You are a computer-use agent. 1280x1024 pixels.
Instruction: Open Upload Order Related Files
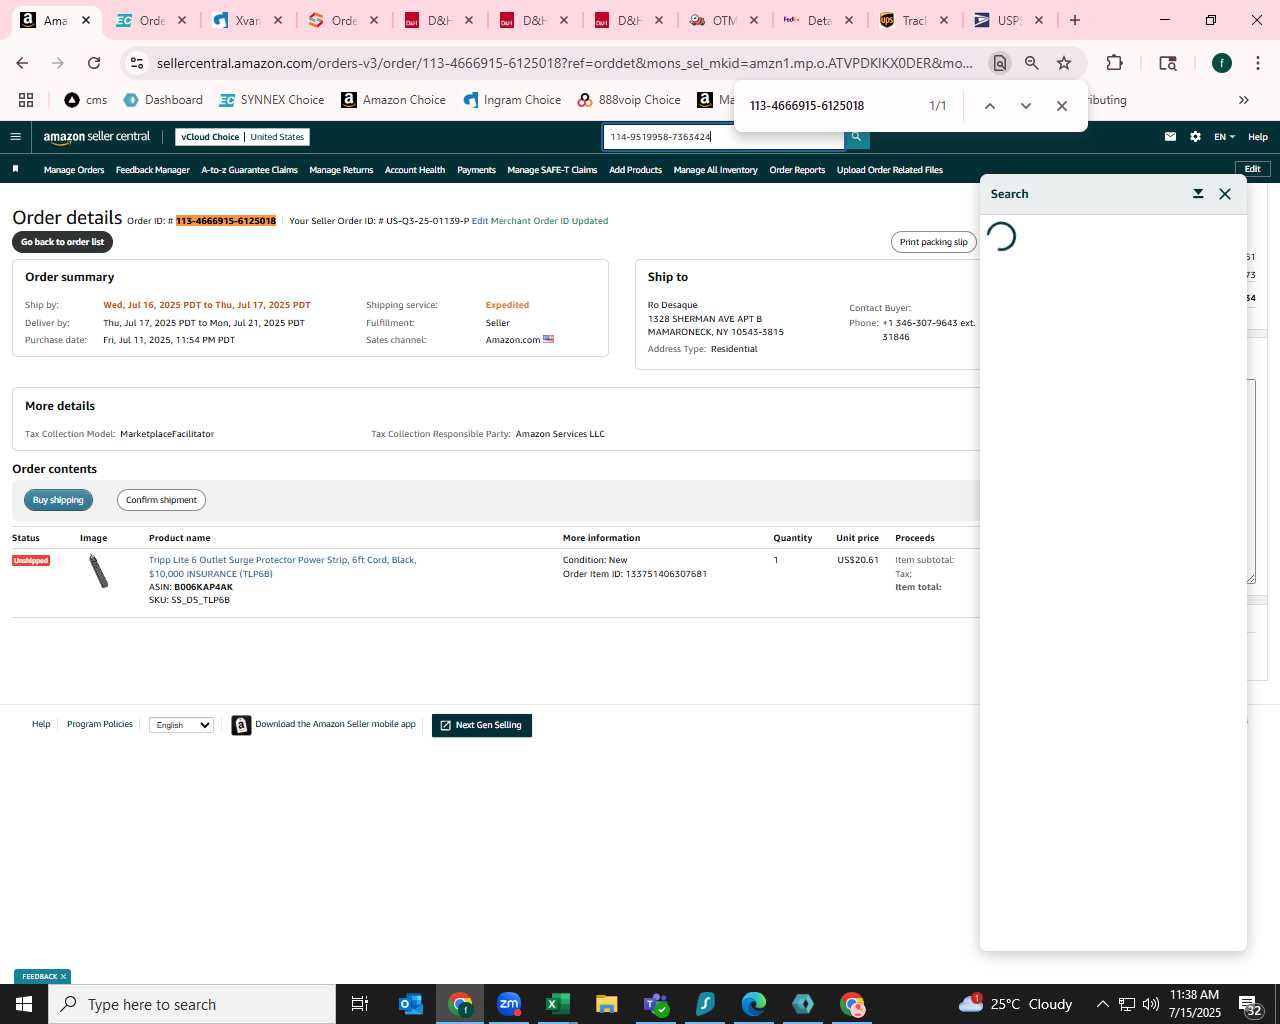click(x=890, y=170)
